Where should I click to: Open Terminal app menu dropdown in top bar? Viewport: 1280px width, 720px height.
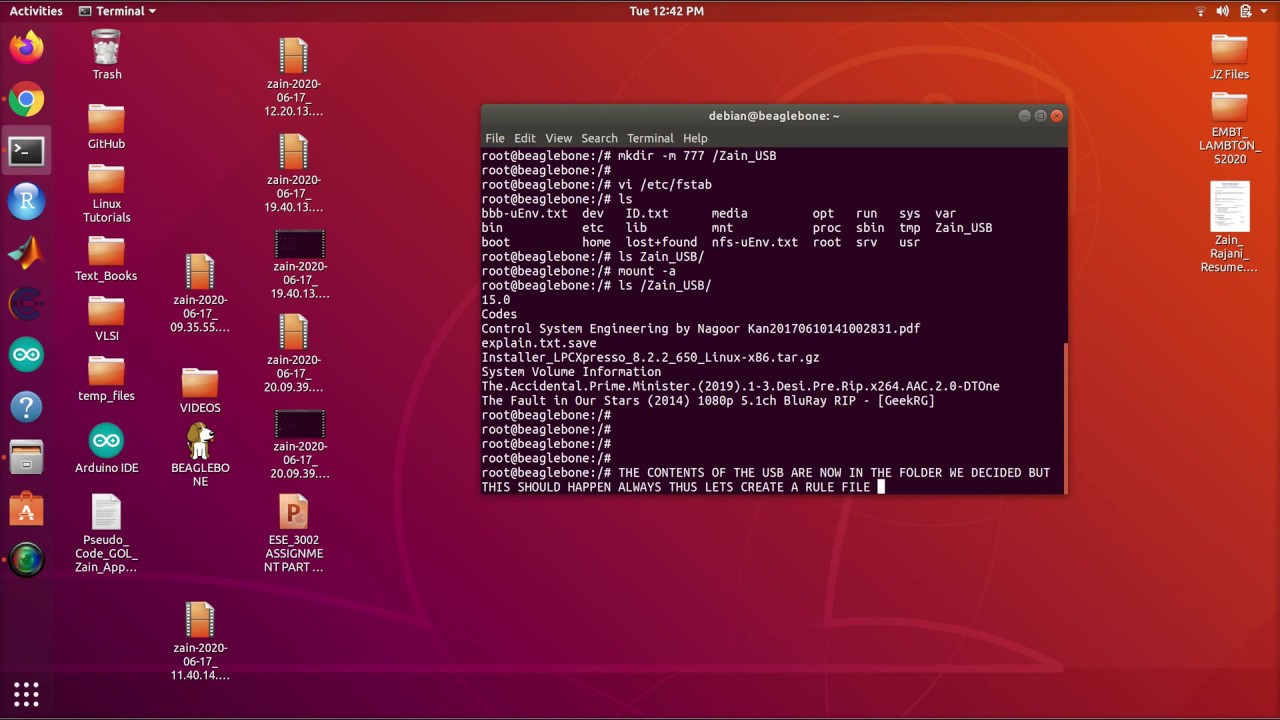pos(118,11)
